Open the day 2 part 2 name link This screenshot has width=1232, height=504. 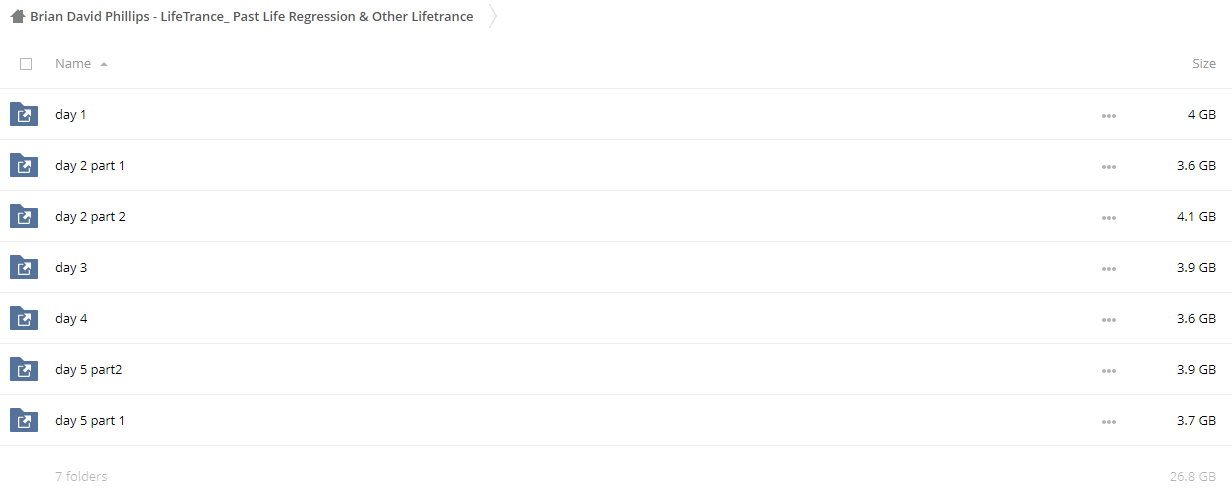[x=90, y=216]
